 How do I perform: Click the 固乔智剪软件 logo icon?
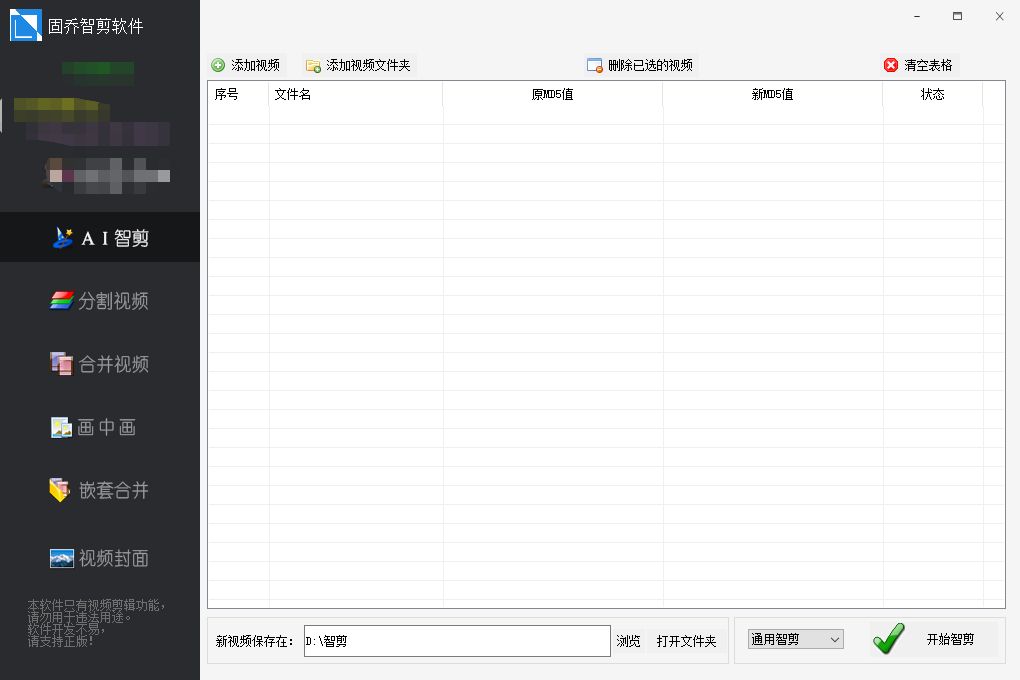[26, 25]
